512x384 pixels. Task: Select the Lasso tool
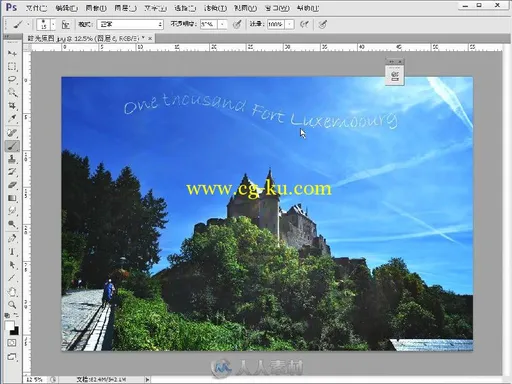[12, 79]
